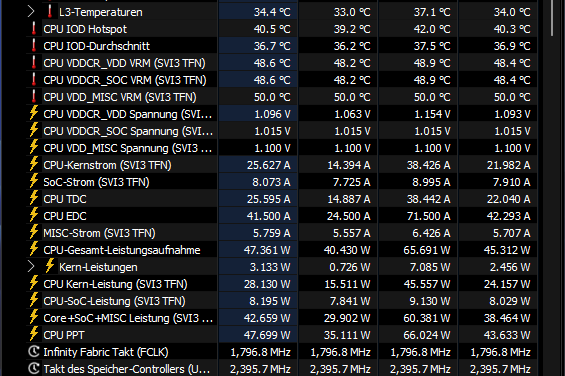The height and width of the screenshot is (376, 565).
Task: Click lightning icon of CPU-Gesamt-Leistungsaufnahme
Action: pyautogui.click(x=34, y=248)
